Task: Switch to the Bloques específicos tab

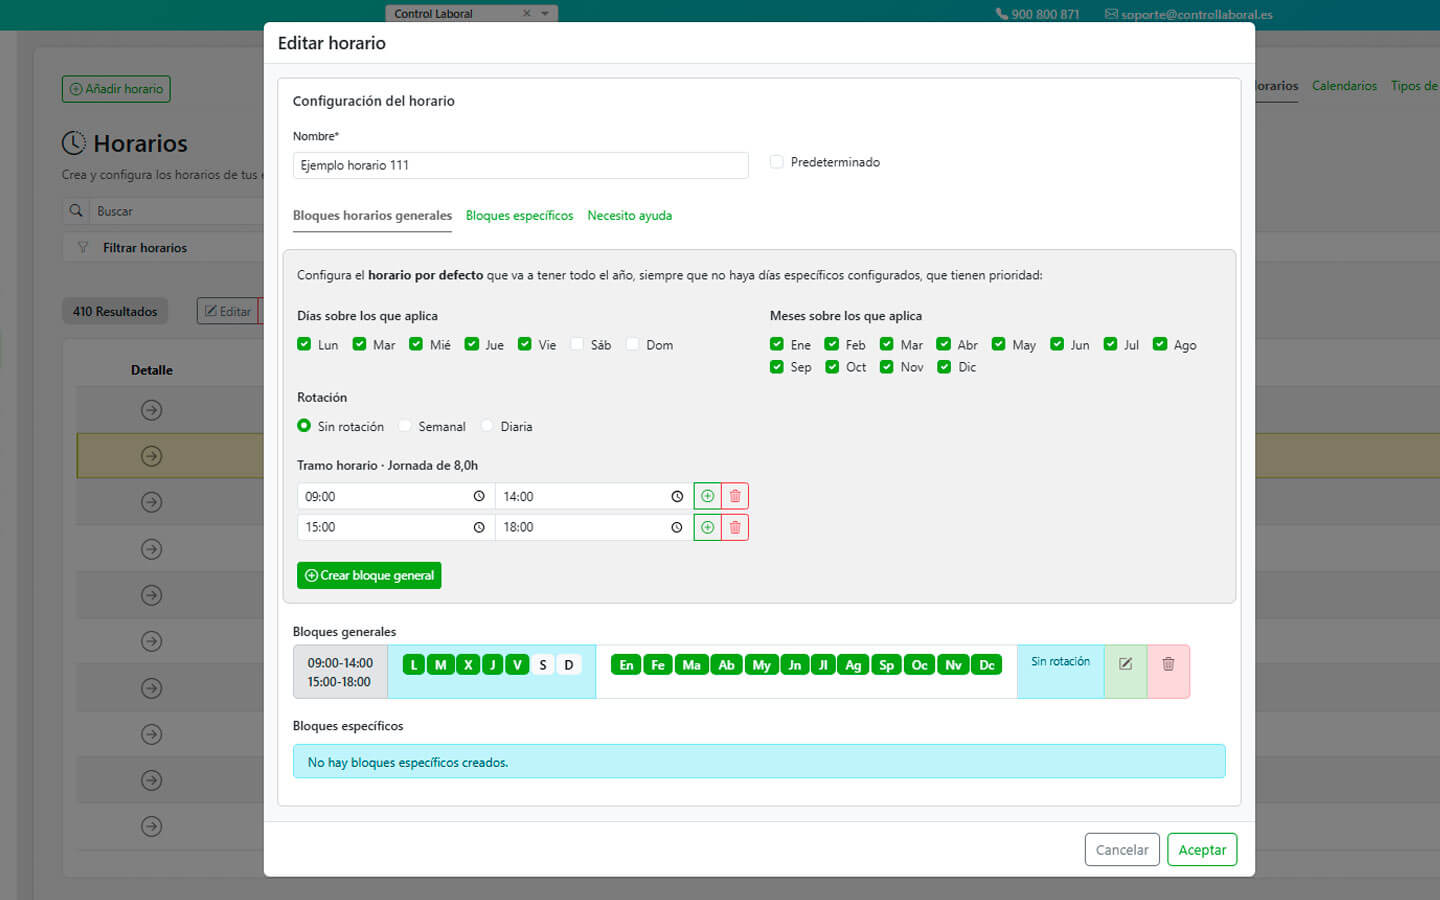Action: (519, 216)
